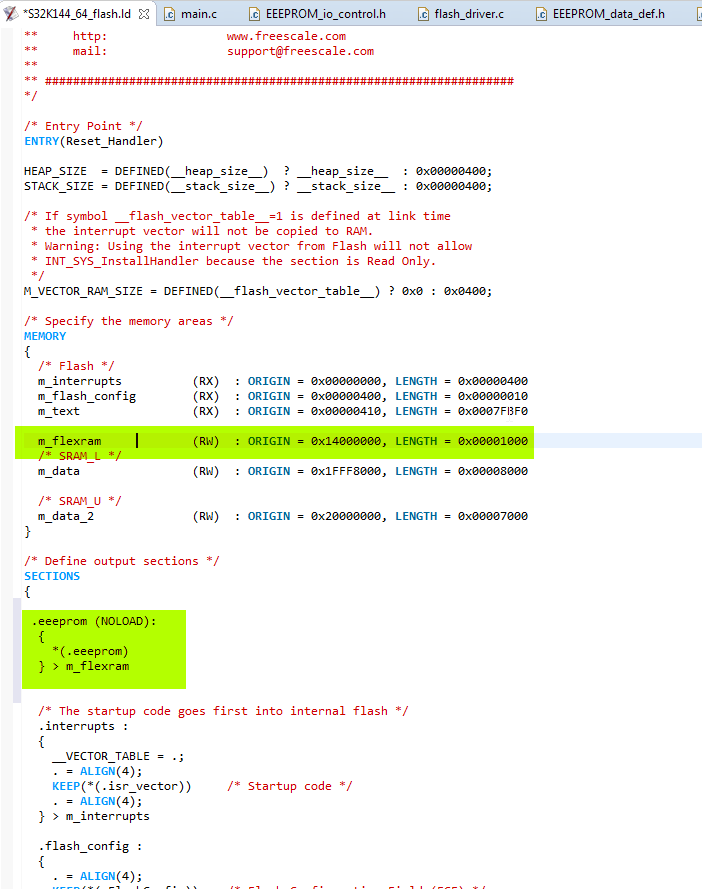The image size is (702, 889).
Task: Click the __VECTOR_TABLE = .; line
Action: (x=118, y=756)
